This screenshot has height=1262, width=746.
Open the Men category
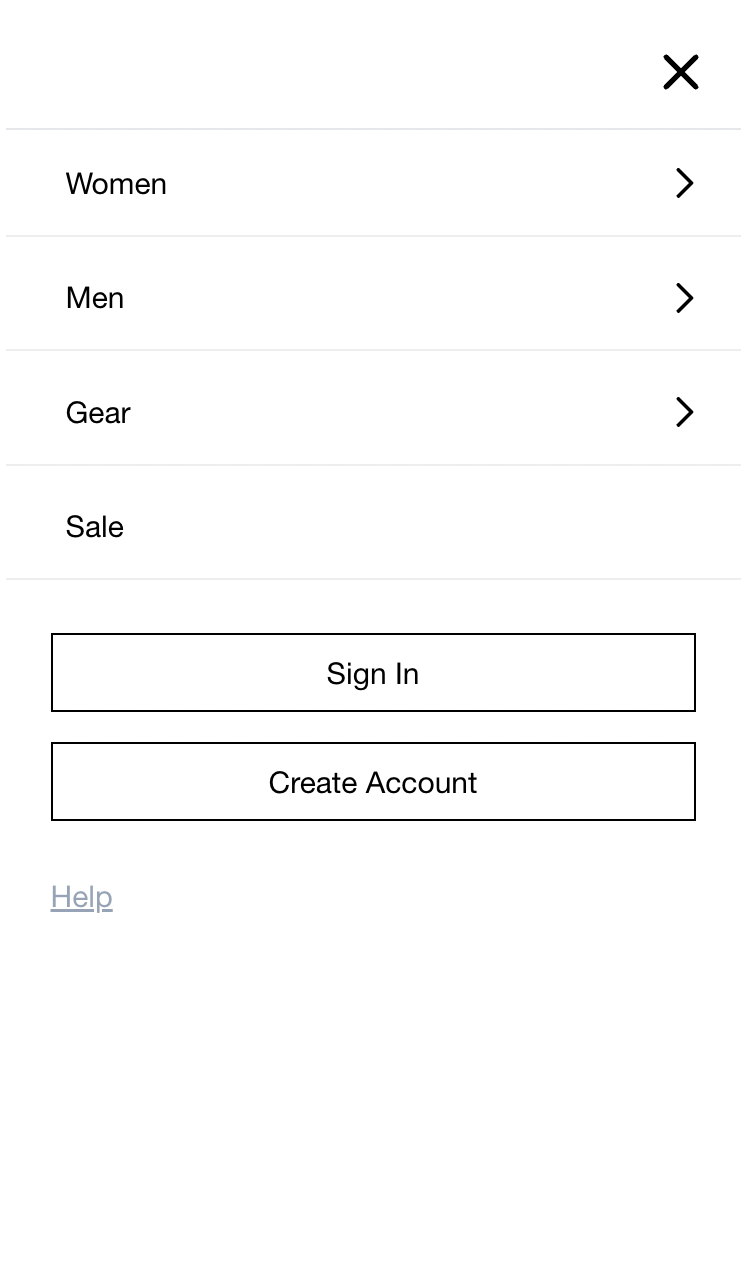click(x=95, y=298)
